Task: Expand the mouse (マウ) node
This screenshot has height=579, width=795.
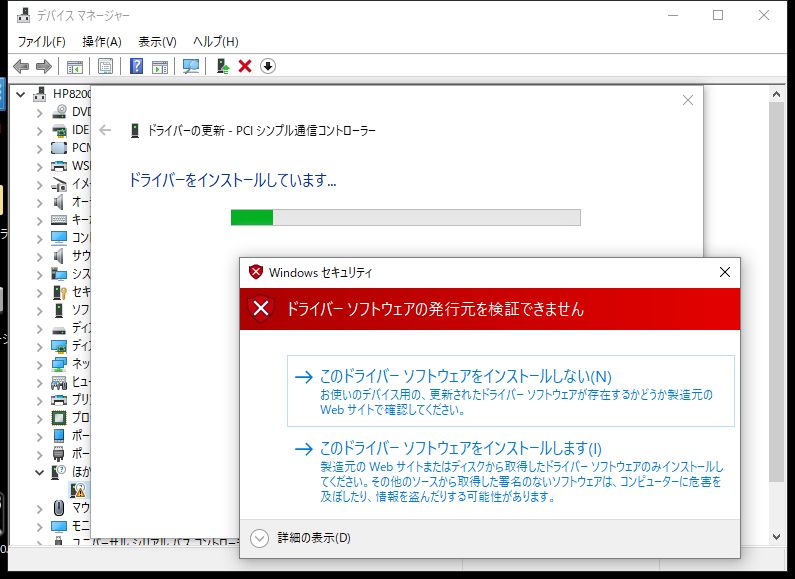Action: [40, 508]
